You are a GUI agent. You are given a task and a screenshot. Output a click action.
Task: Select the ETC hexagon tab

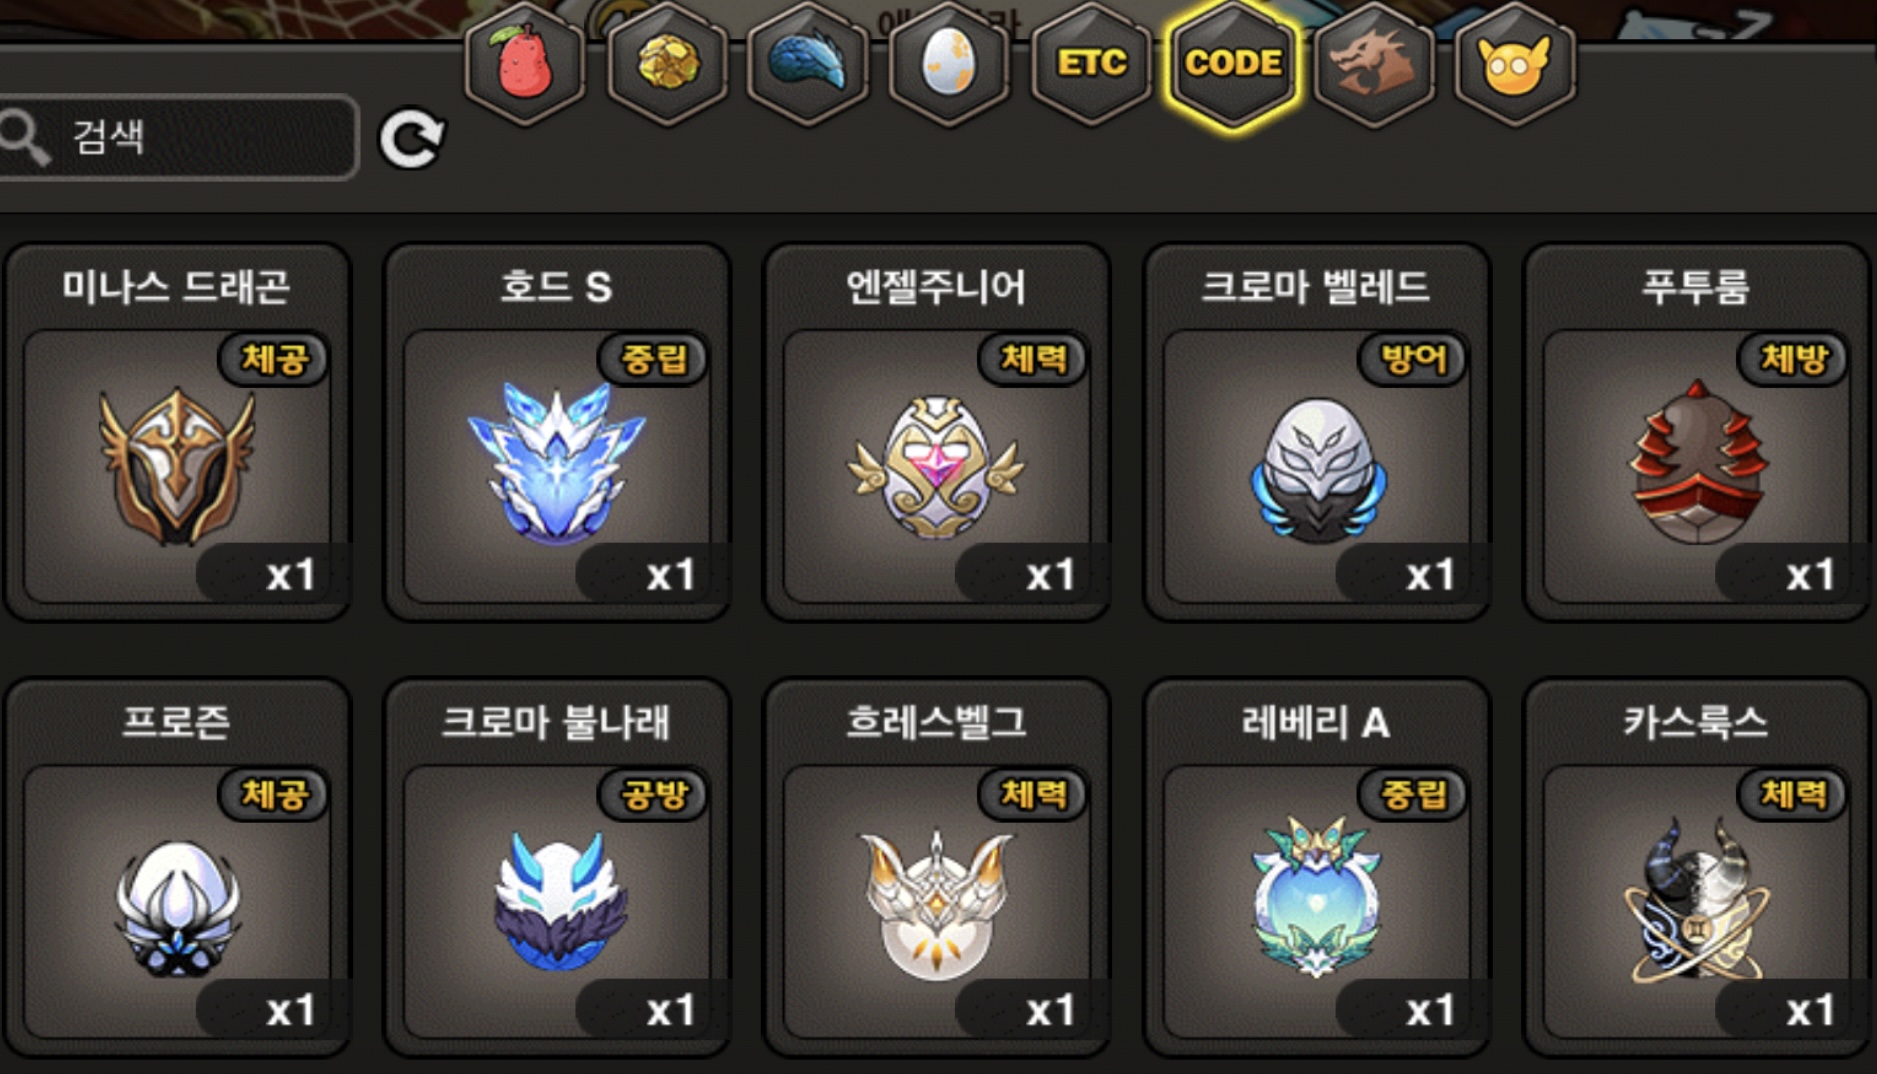point(1091,64)
